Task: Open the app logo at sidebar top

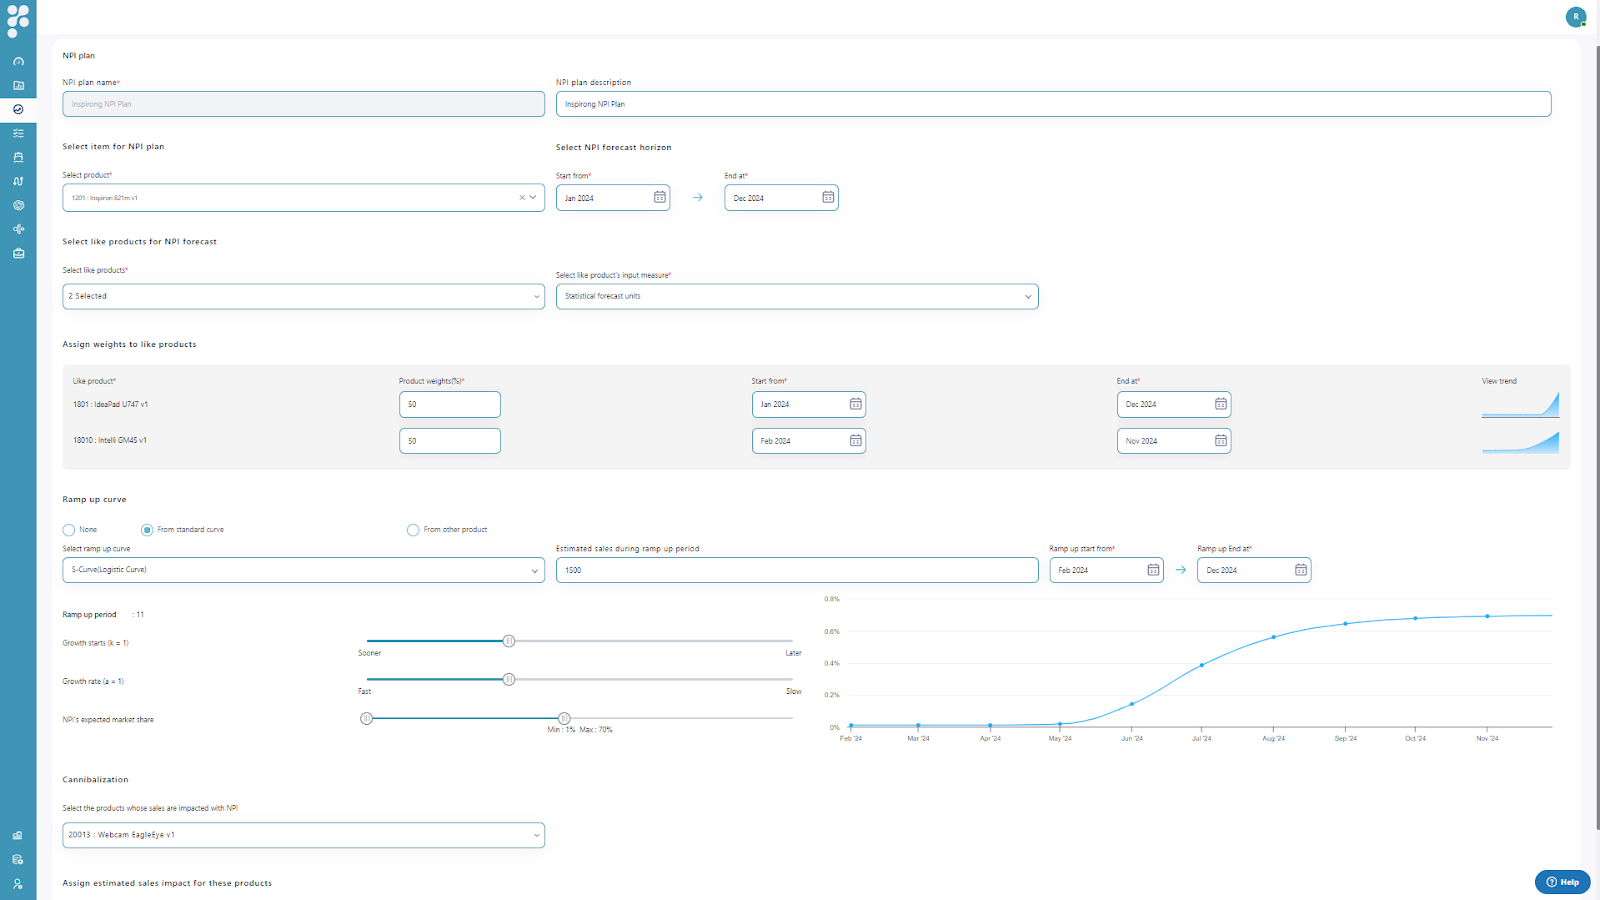Action: [18, 20]
